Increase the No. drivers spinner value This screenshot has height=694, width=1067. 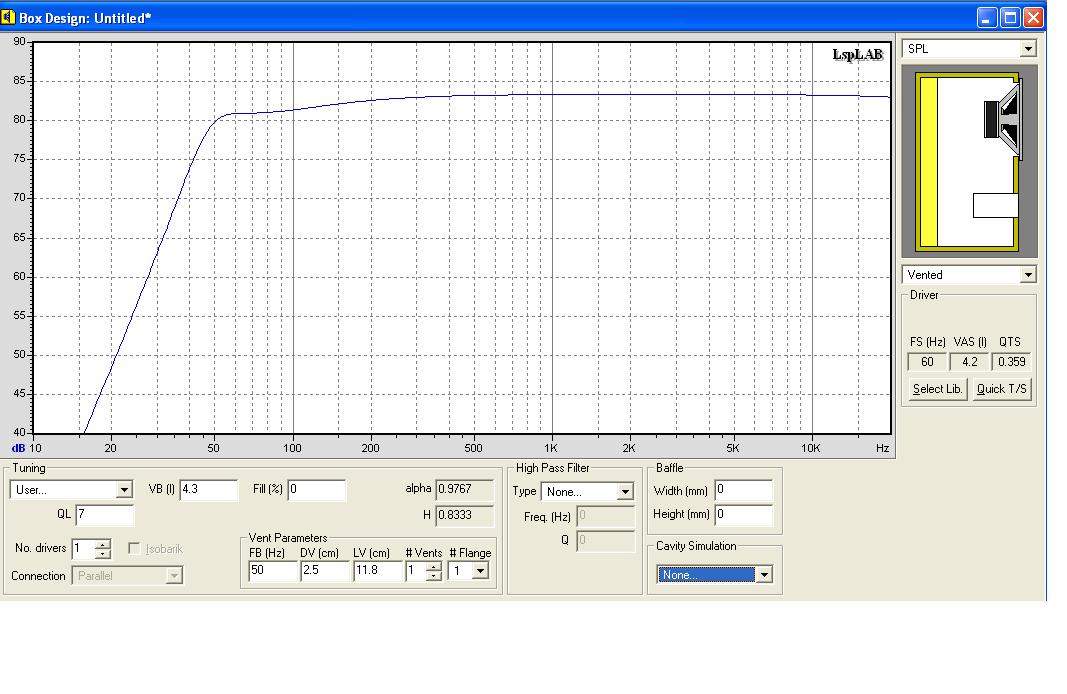pyautogui.click(x=103, y=545)
